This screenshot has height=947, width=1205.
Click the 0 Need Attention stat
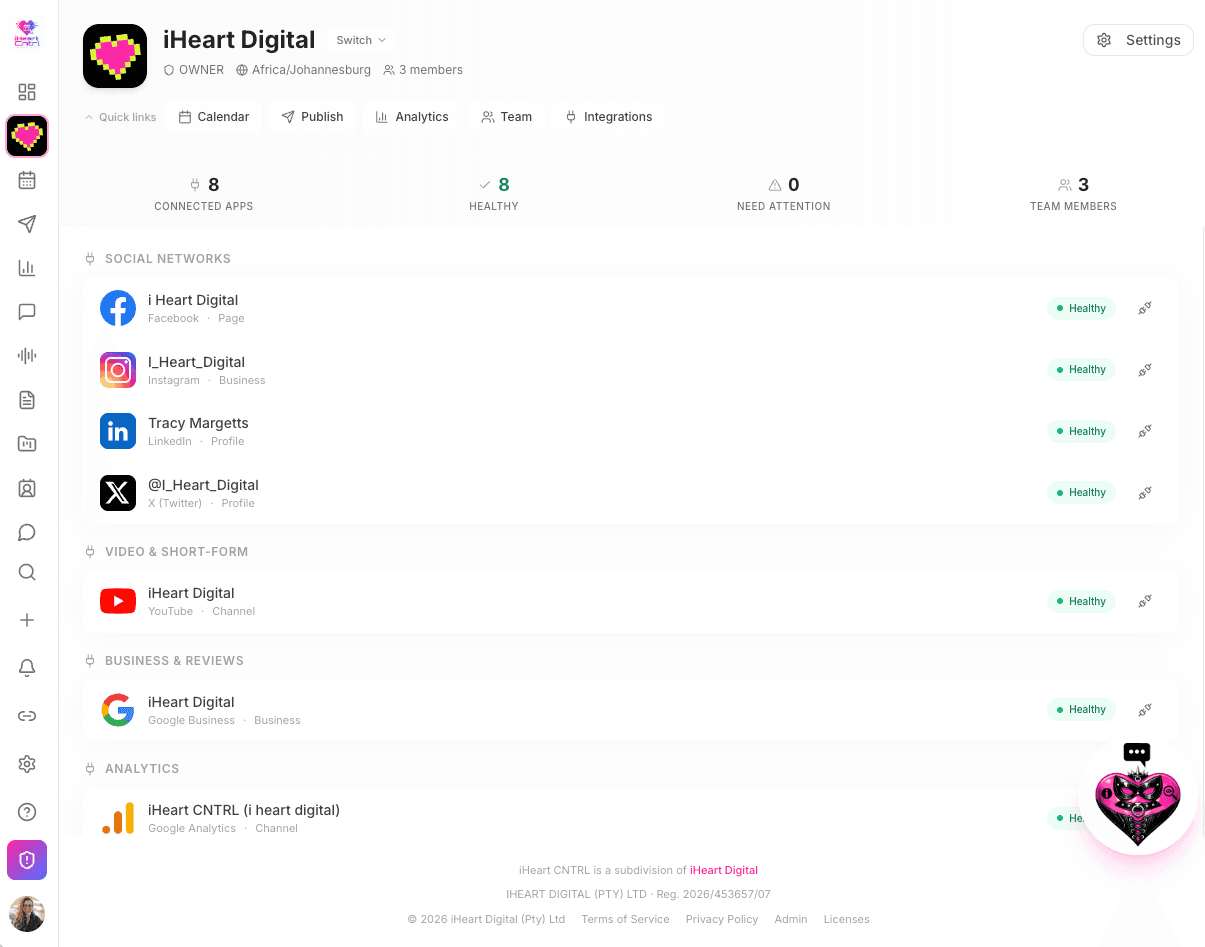[x=784, y=194]
